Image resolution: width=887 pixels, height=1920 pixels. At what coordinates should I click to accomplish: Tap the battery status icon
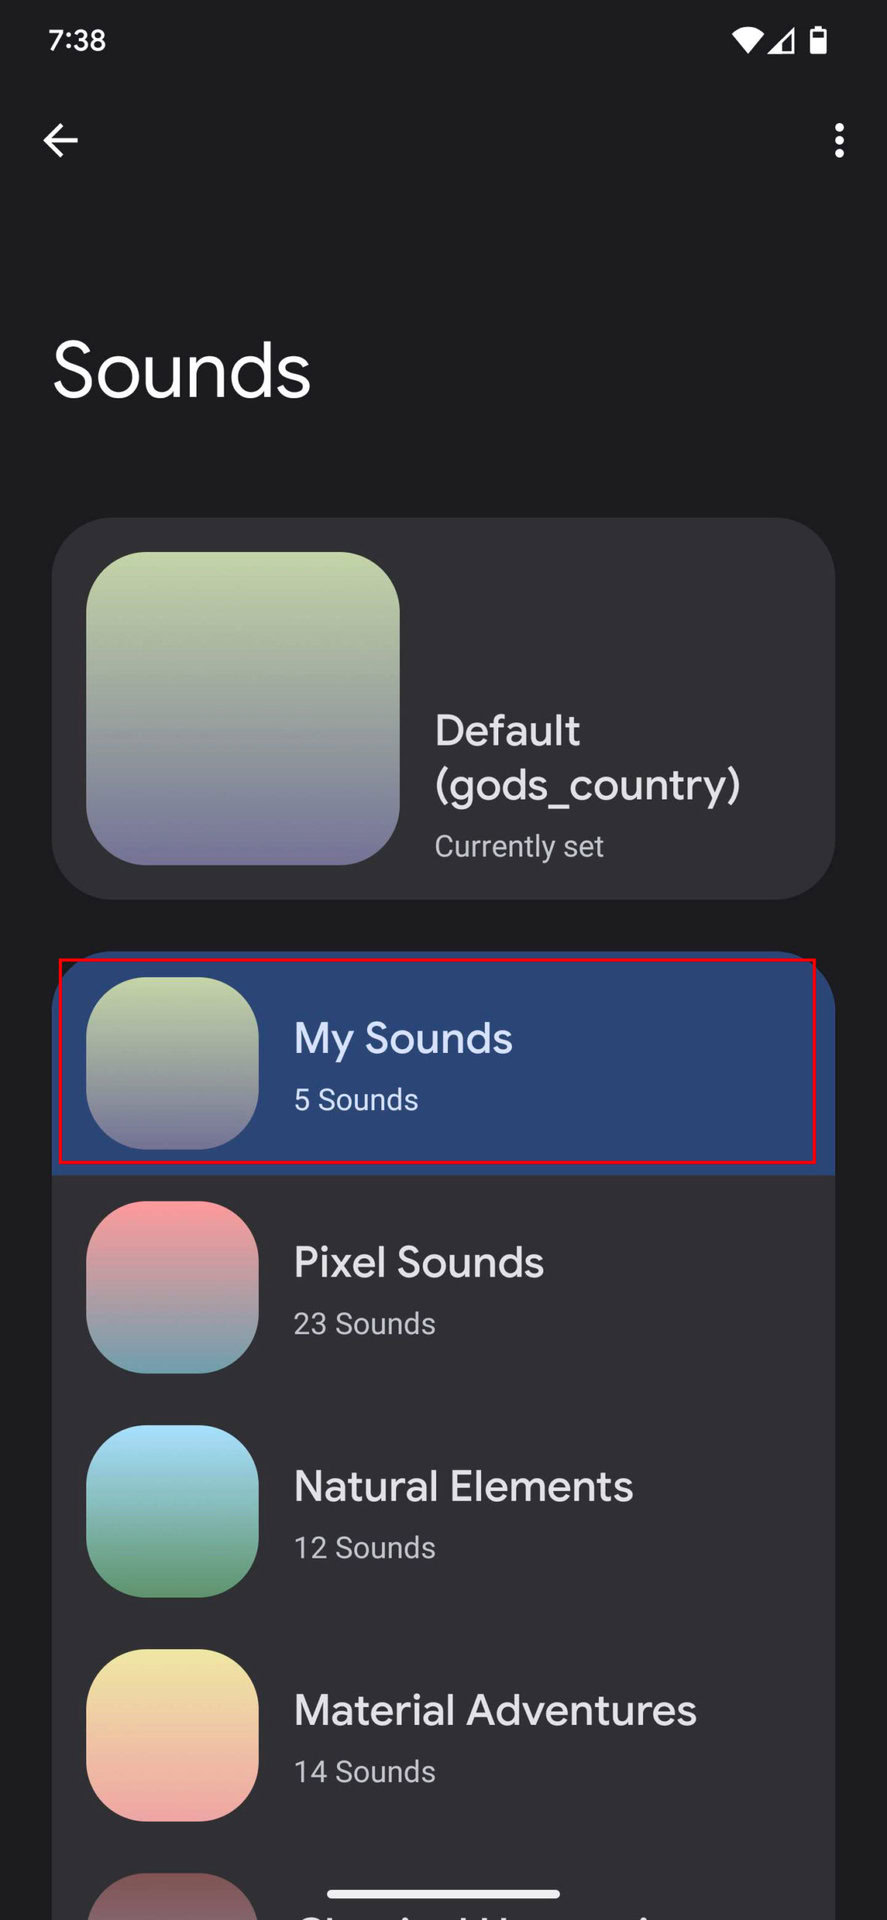pyautogui.click(x=818, y=41)
